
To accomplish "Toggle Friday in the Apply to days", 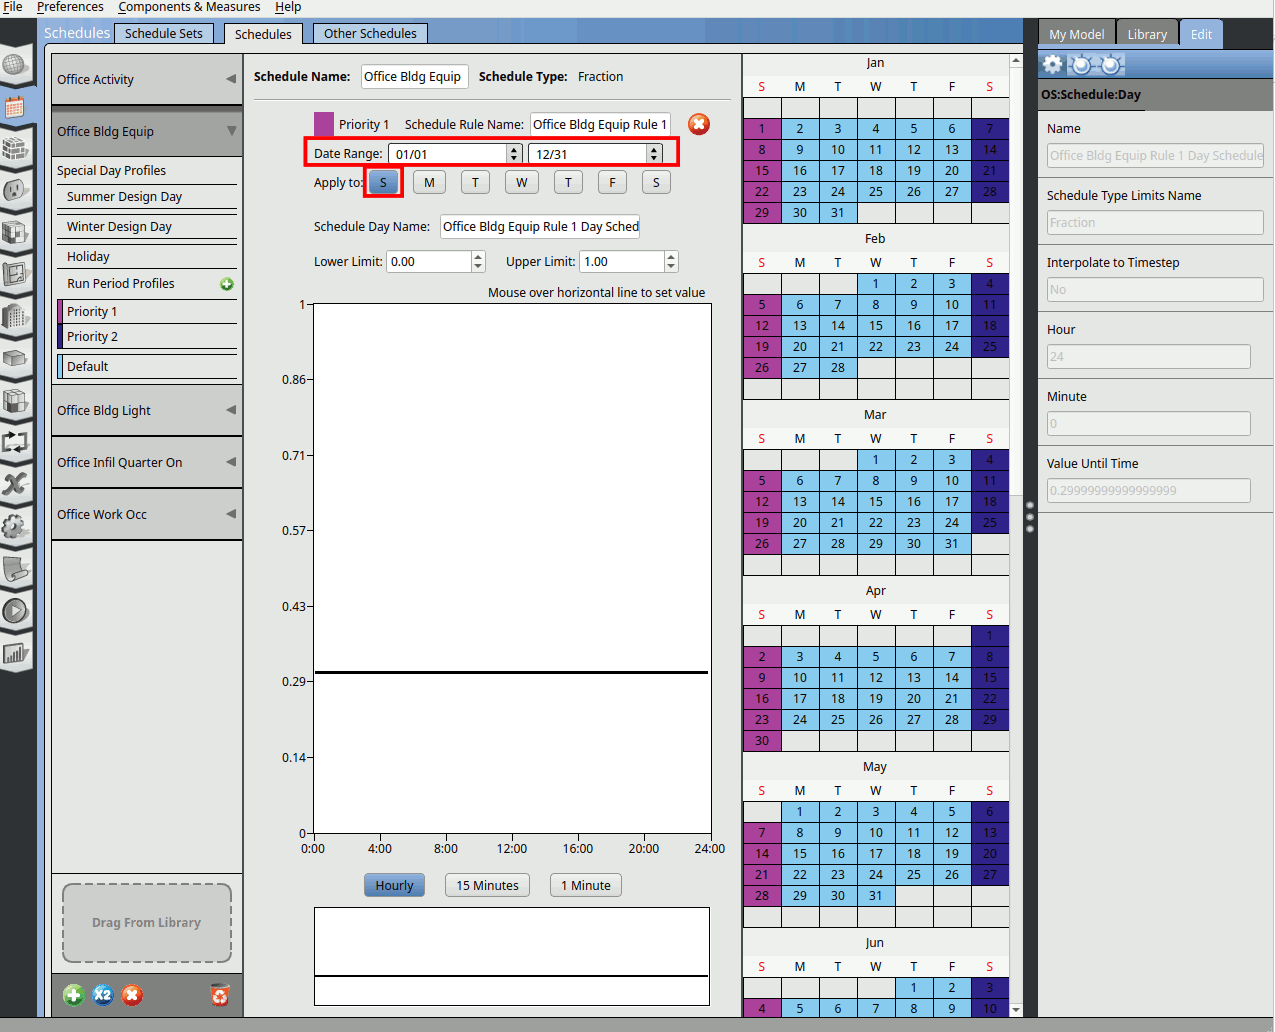I will pos(612,182).
